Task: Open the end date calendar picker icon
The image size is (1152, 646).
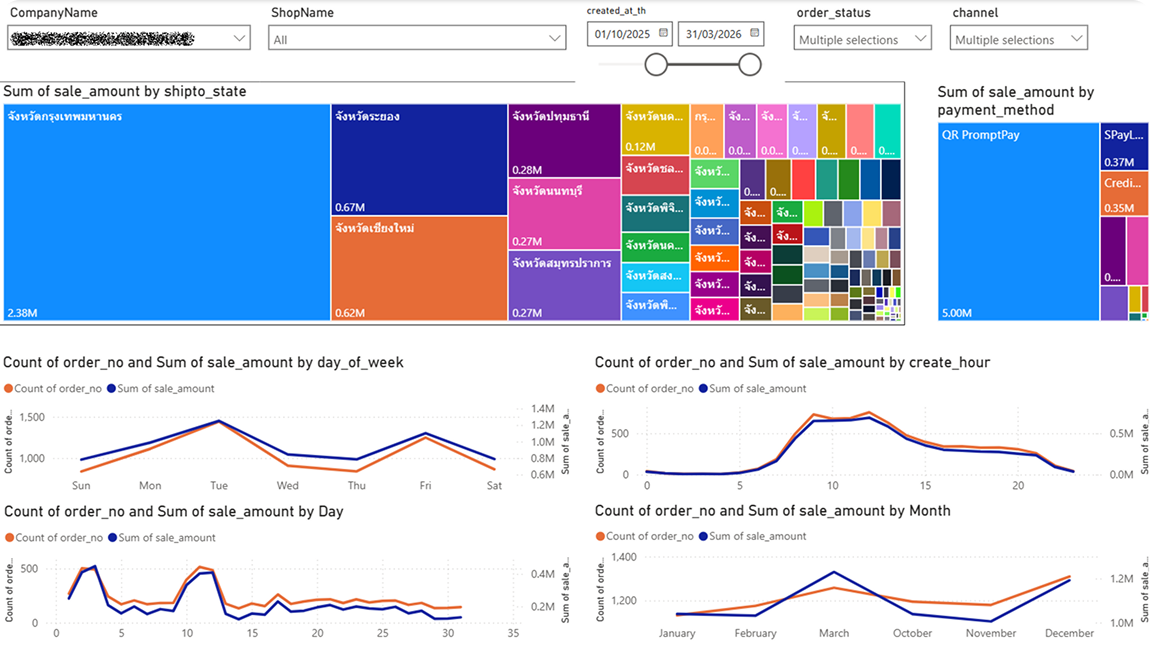Action: 755,33
